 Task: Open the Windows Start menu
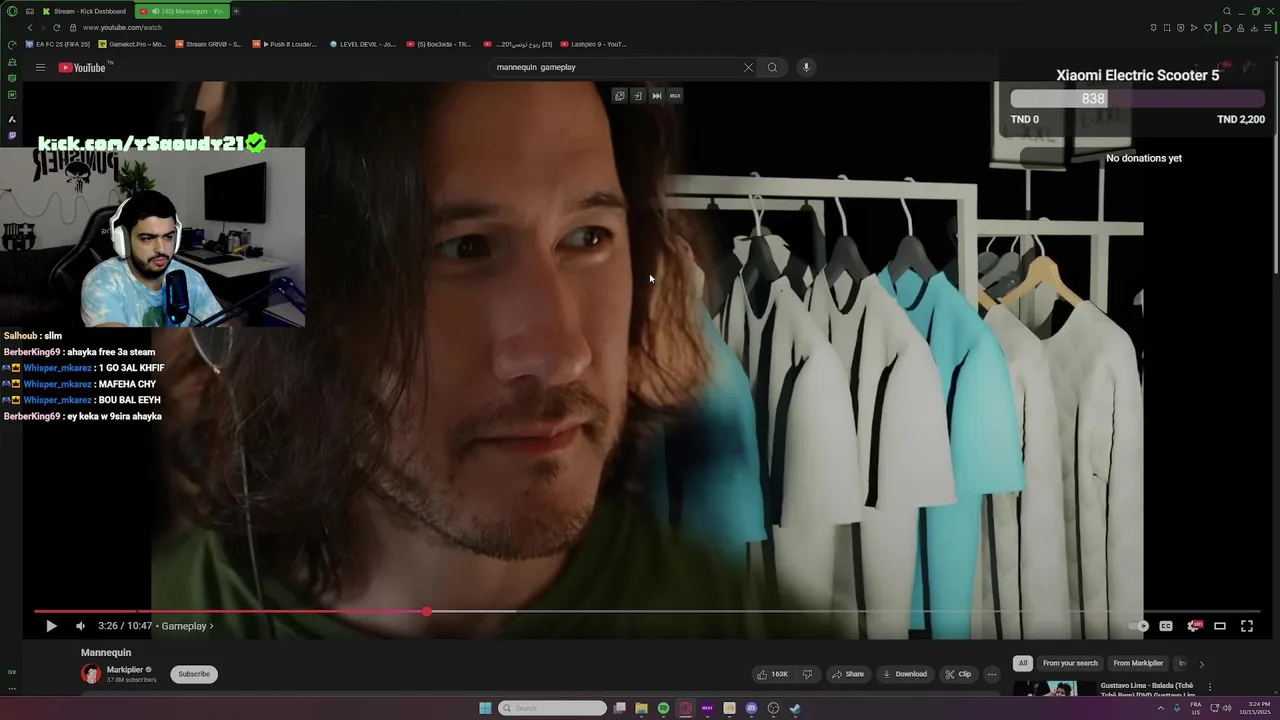[x=485, y=708]
